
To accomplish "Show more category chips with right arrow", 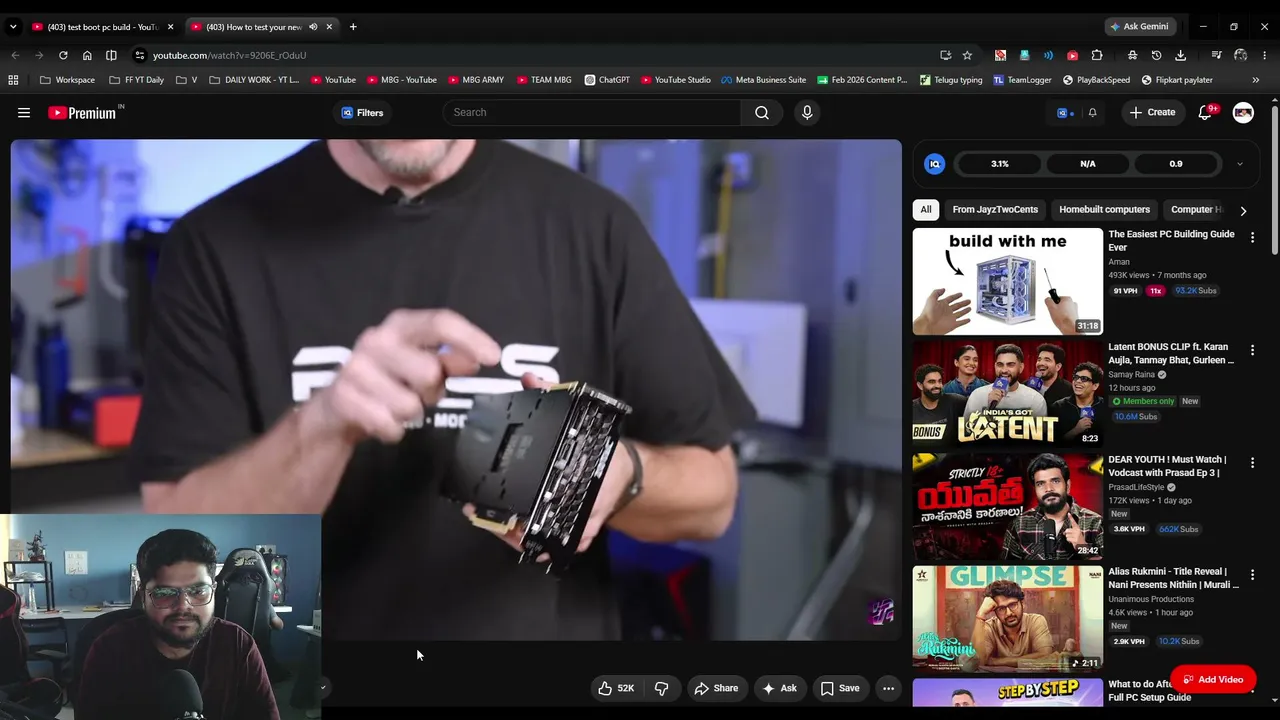I will (1243, 211).
